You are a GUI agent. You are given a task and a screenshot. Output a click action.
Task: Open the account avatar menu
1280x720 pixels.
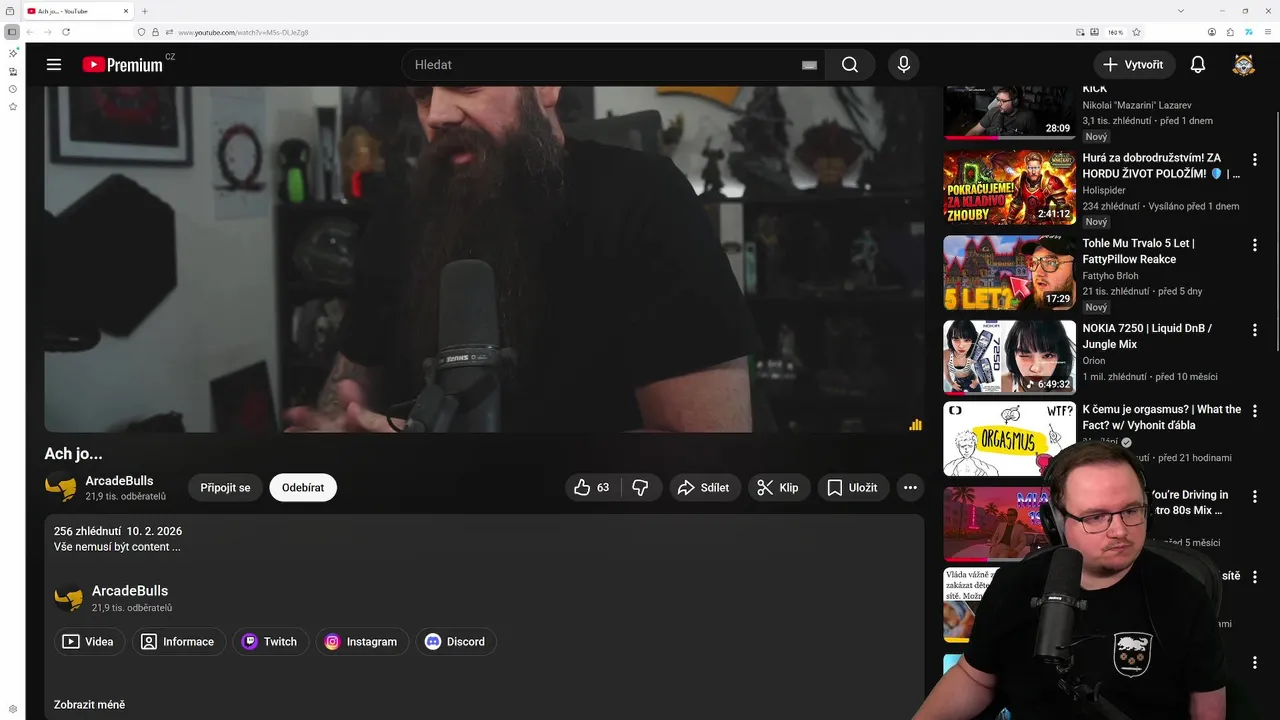[1243, 65]
